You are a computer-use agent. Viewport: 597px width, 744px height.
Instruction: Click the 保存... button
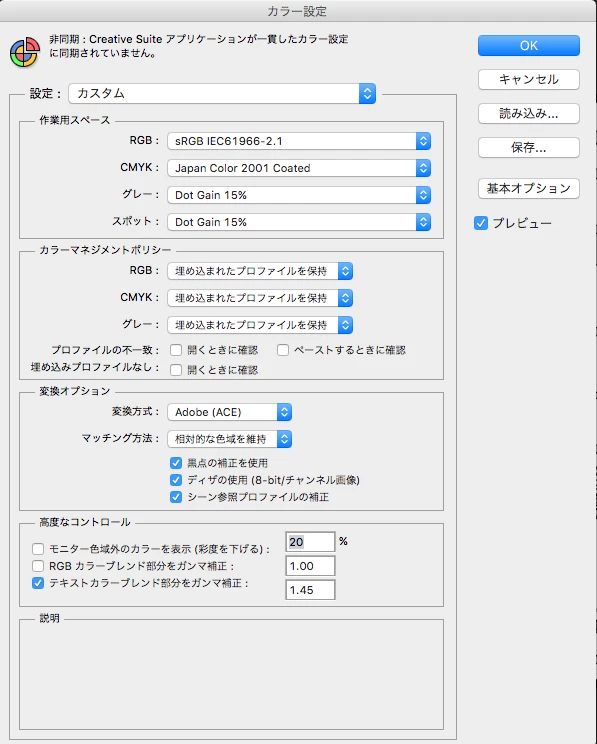[x=529, y=148]
